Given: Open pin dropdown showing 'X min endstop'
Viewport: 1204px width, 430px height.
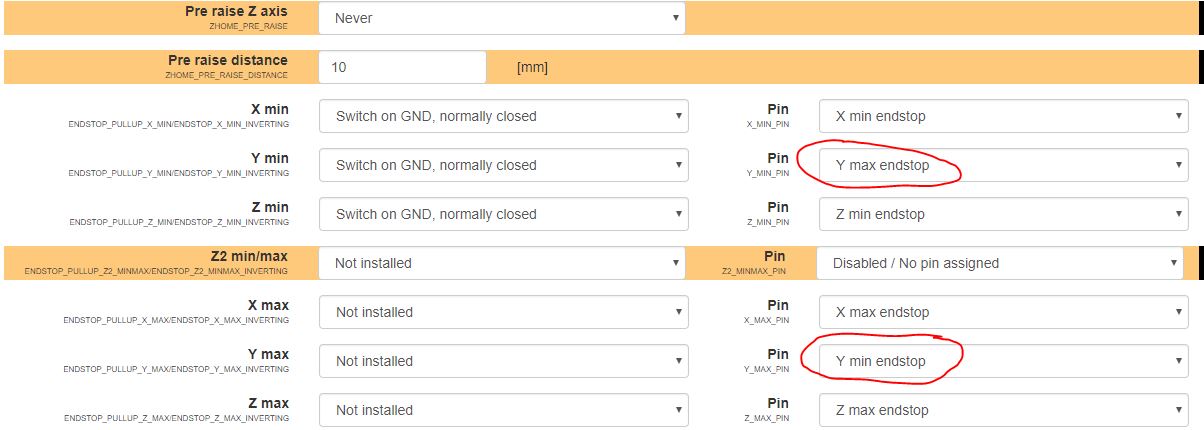Looking at the screenshot, I should point(1003,116).
